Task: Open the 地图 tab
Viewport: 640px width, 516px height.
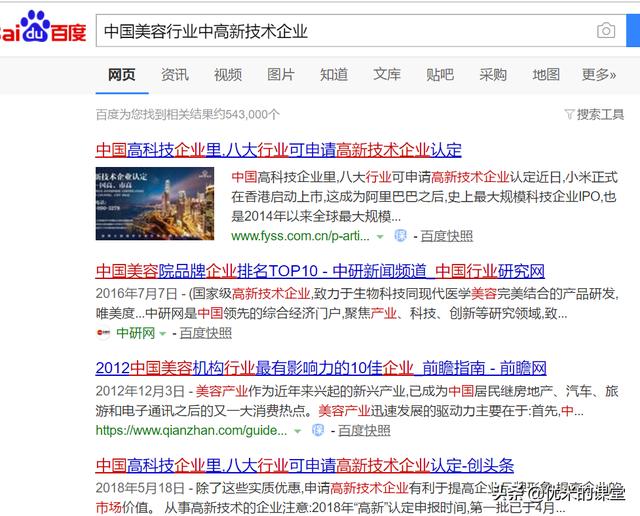Action: 546,75
